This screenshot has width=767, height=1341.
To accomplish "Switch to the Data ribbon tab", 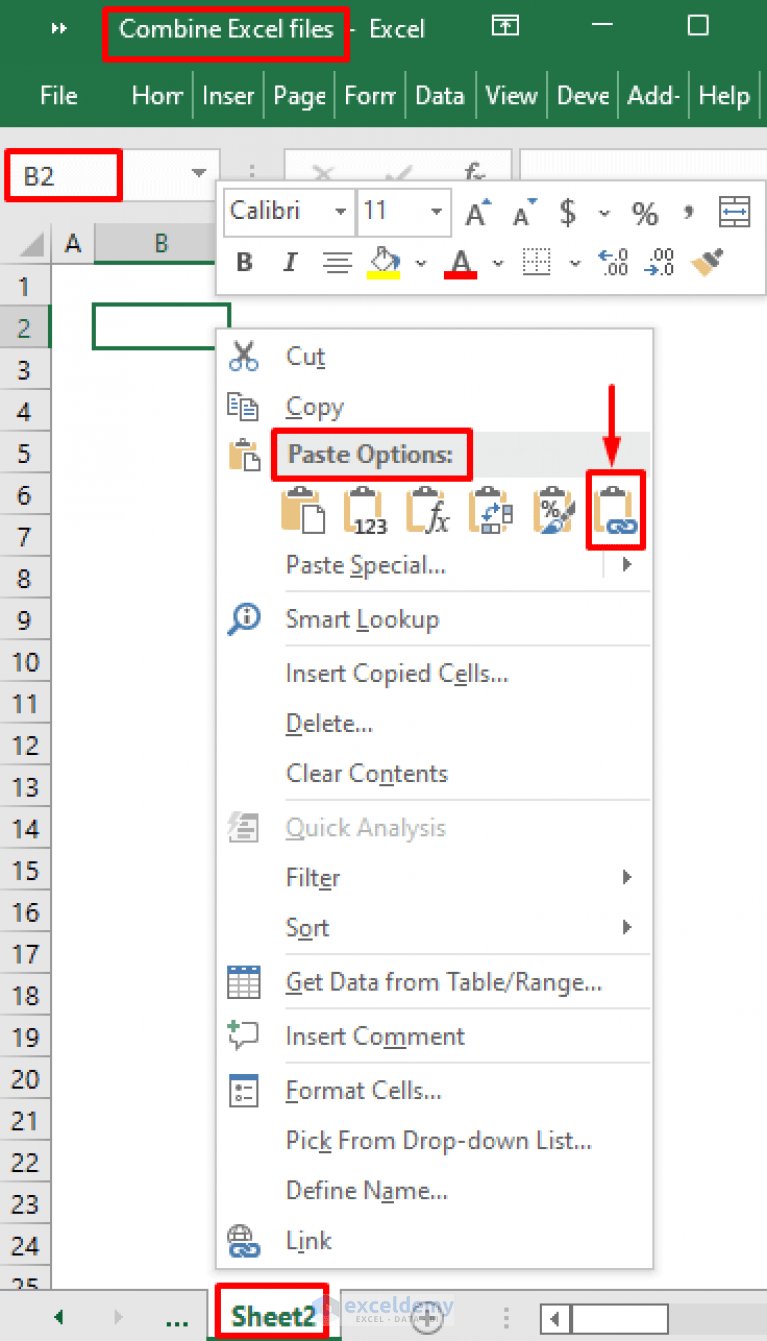I will pyautogui.click(x=440, y=96).
